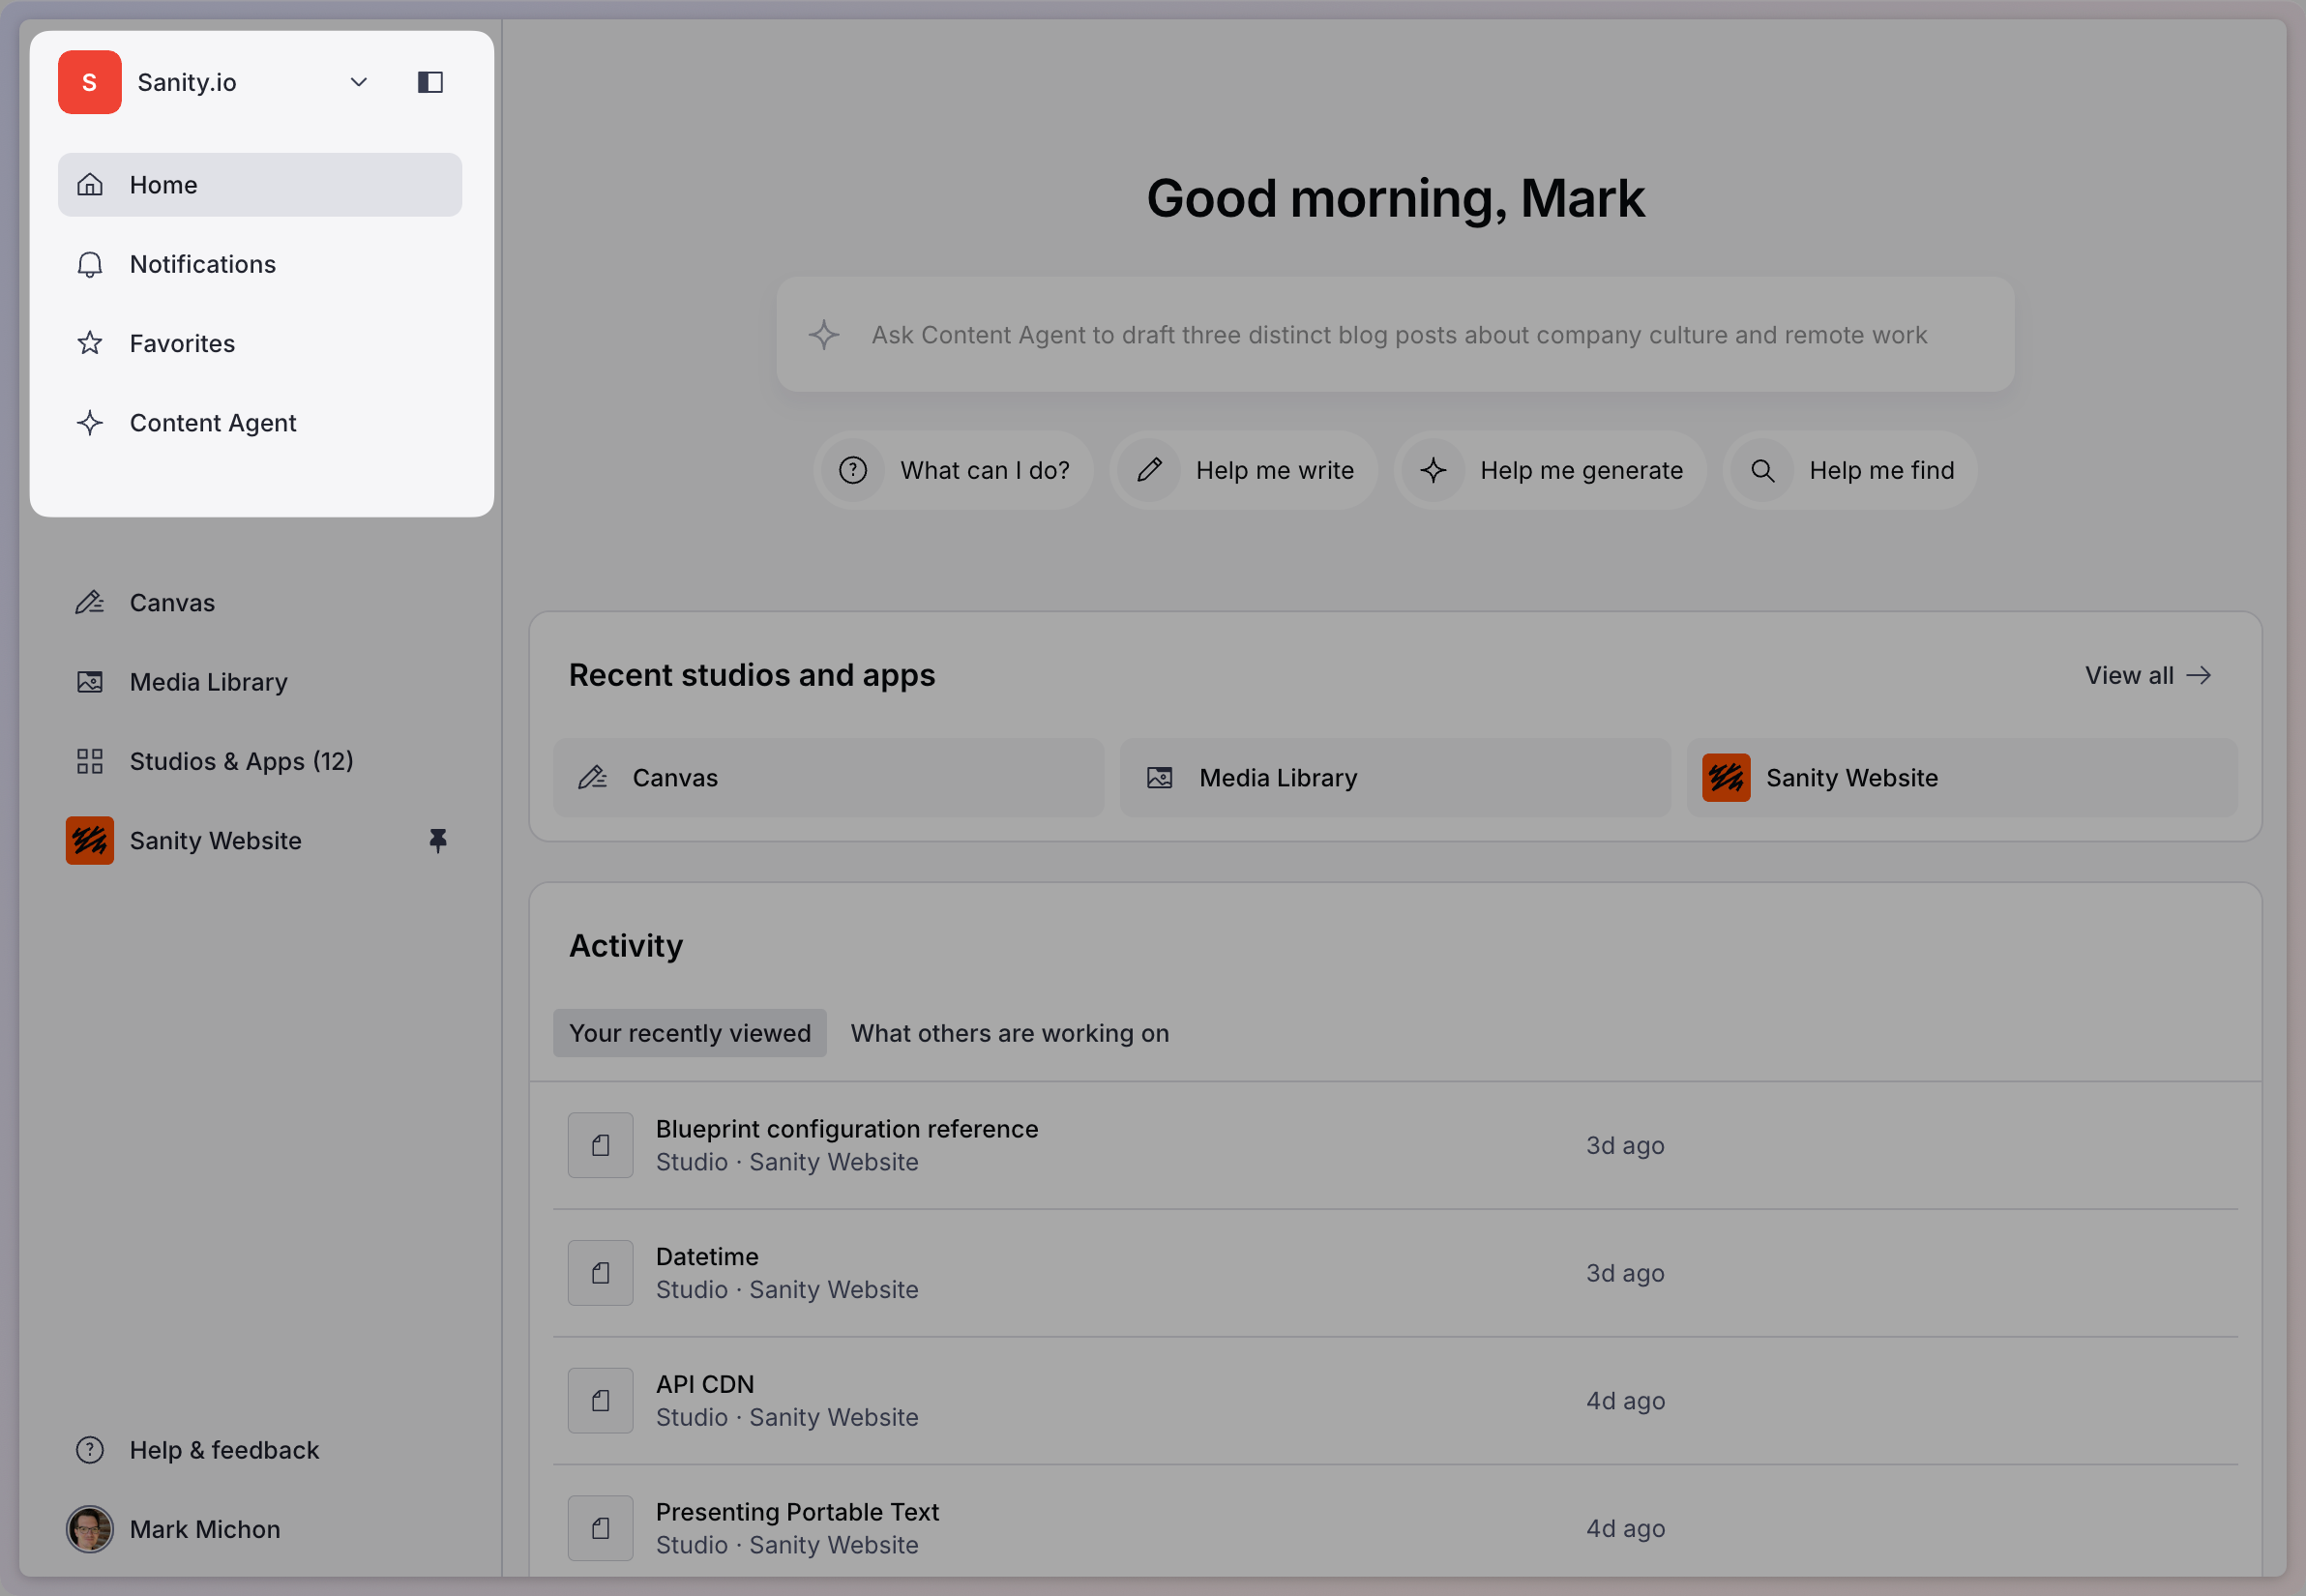
Task: Click the Help & feedback item
Action: 224,1449
